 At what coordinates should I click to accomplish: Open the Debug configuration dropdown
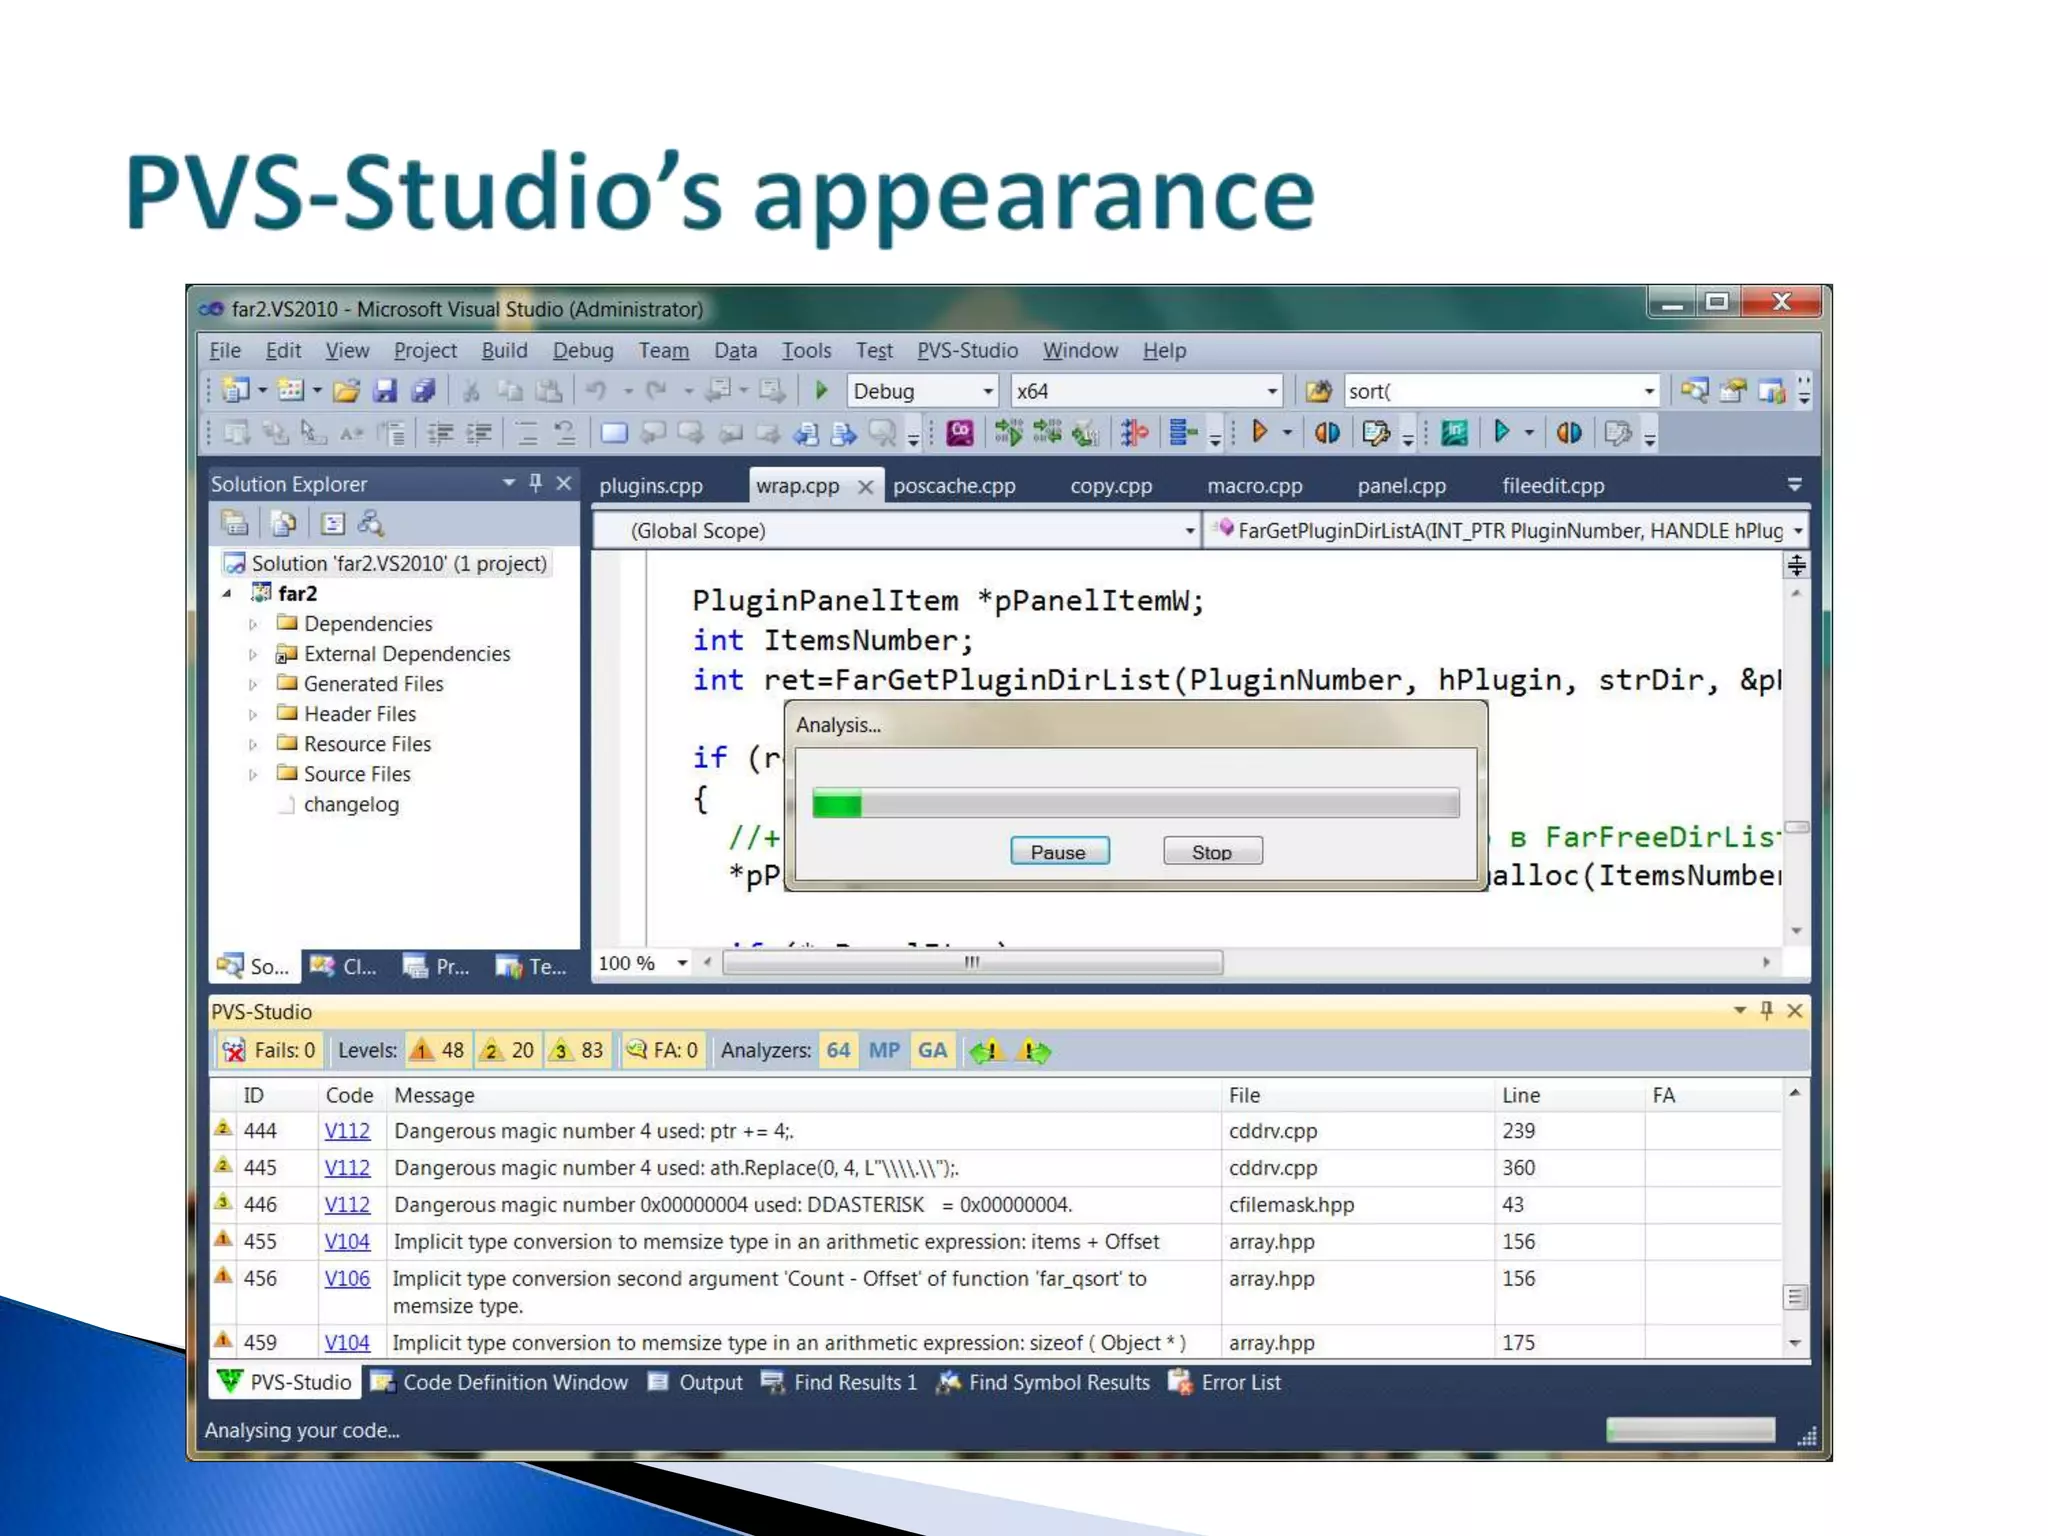coord(987,391)
